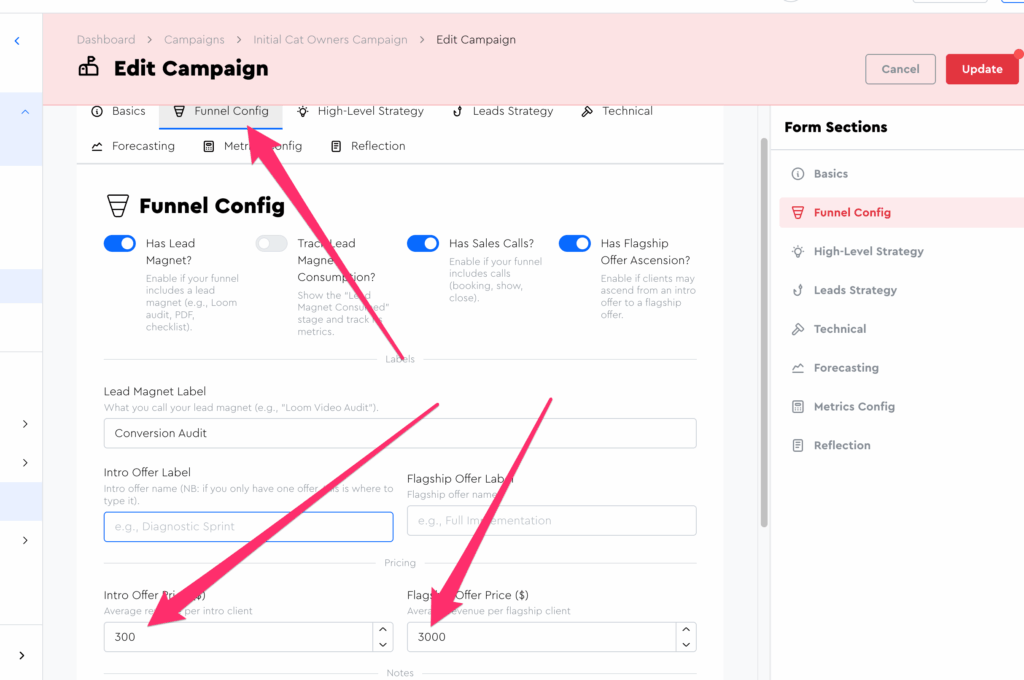Screen dimensions: 1024x680
Task: Click the Forecasting chart icon in Form Sections
Action: (x=797, y=368)
